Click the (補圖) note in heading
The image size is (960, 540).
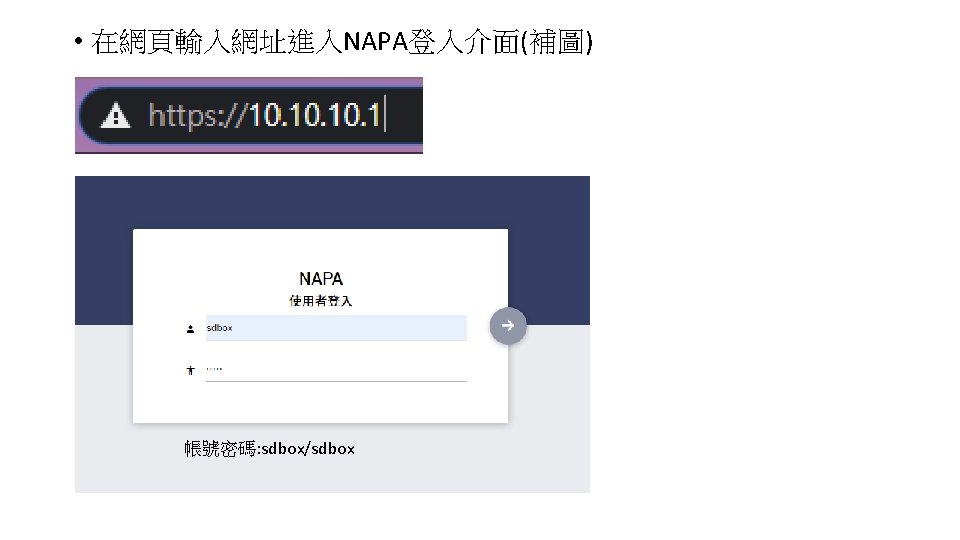tap(557, 42)
